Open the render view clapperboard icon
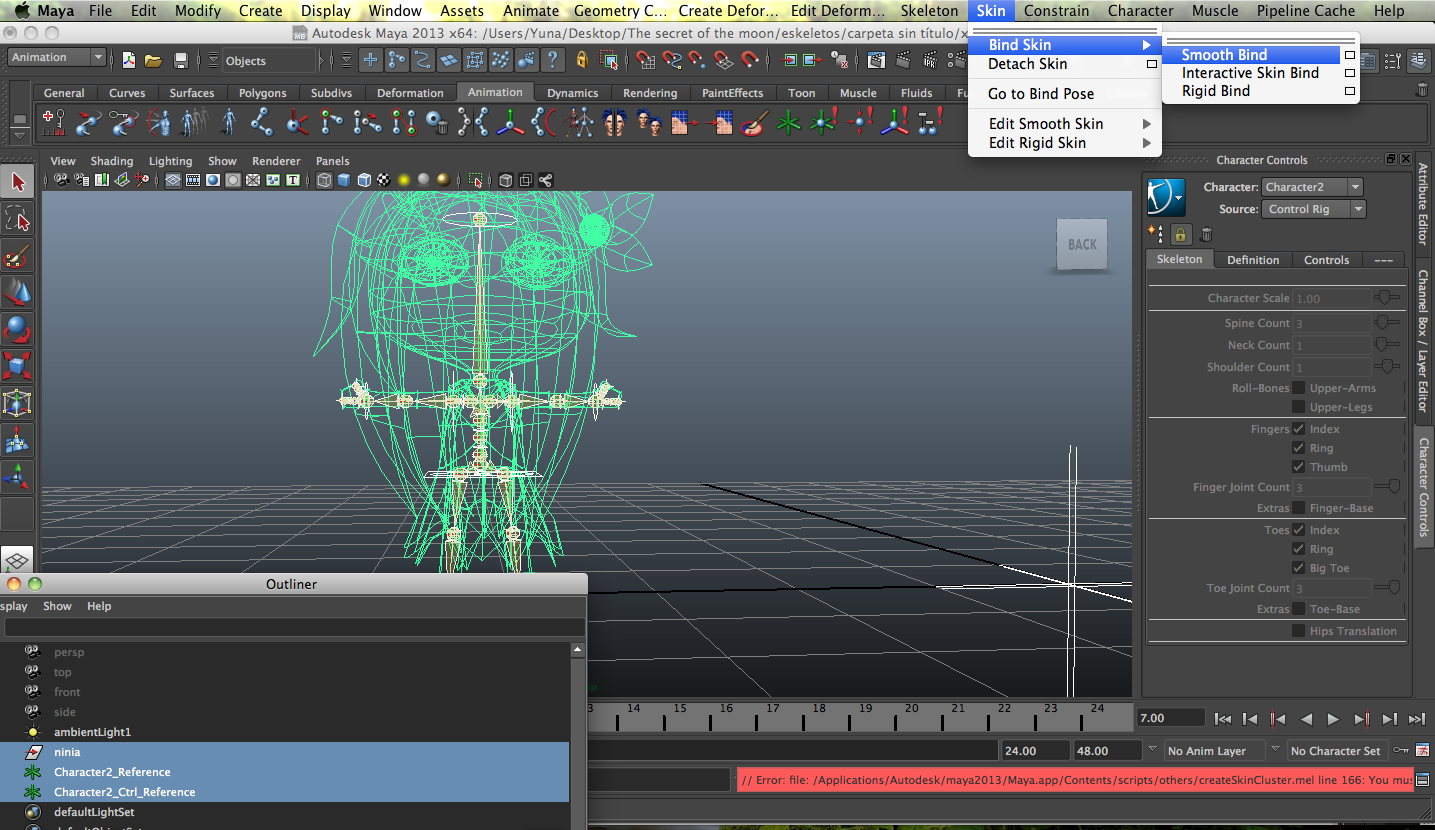1435x830 pixels. pos(876,60)
